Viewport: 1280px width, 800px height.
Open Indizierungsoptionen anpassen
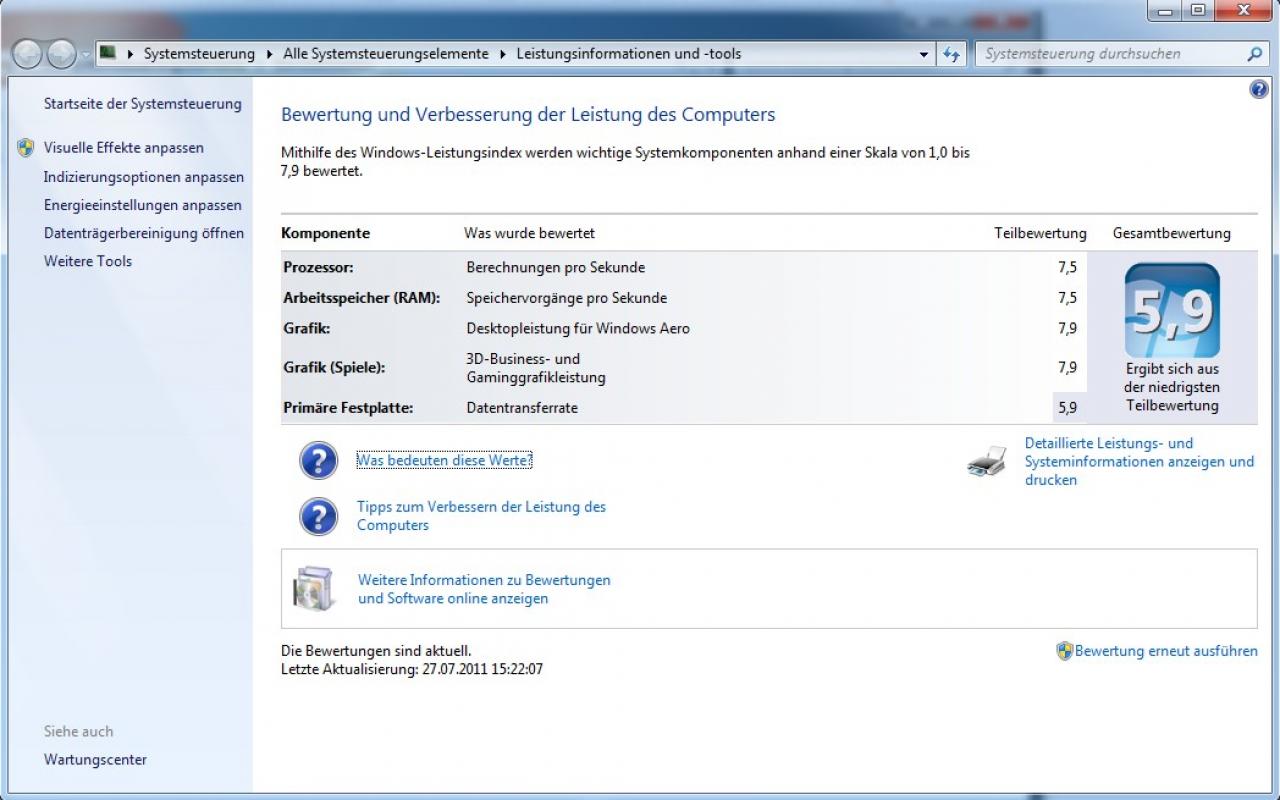(x=144, y=177)
